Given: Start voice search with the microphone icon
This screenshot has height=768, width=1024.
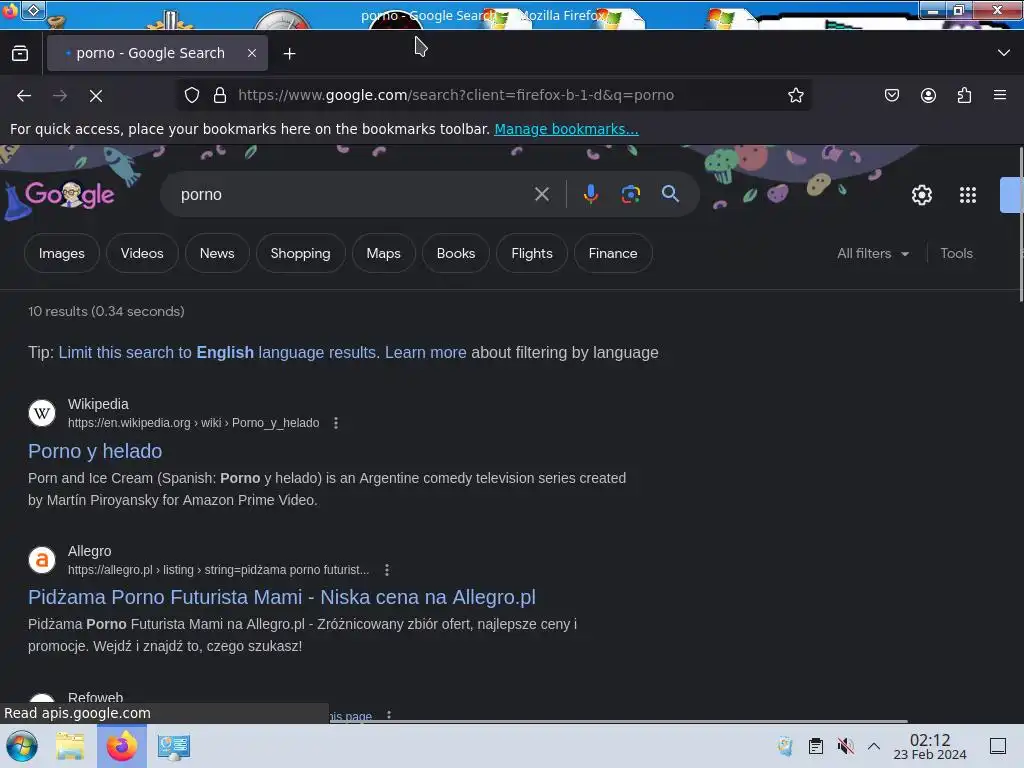Looking at the screenshot, I should point(590,195).
